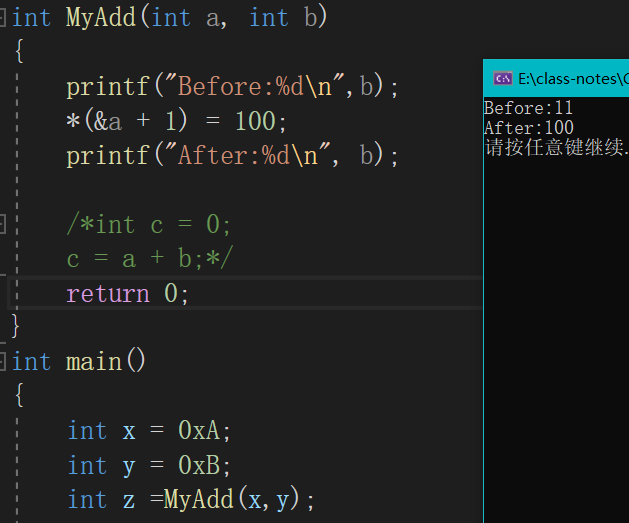Collapse the main function outline toggle
This screenshot has width=629, height=523.
pos(2,361)
